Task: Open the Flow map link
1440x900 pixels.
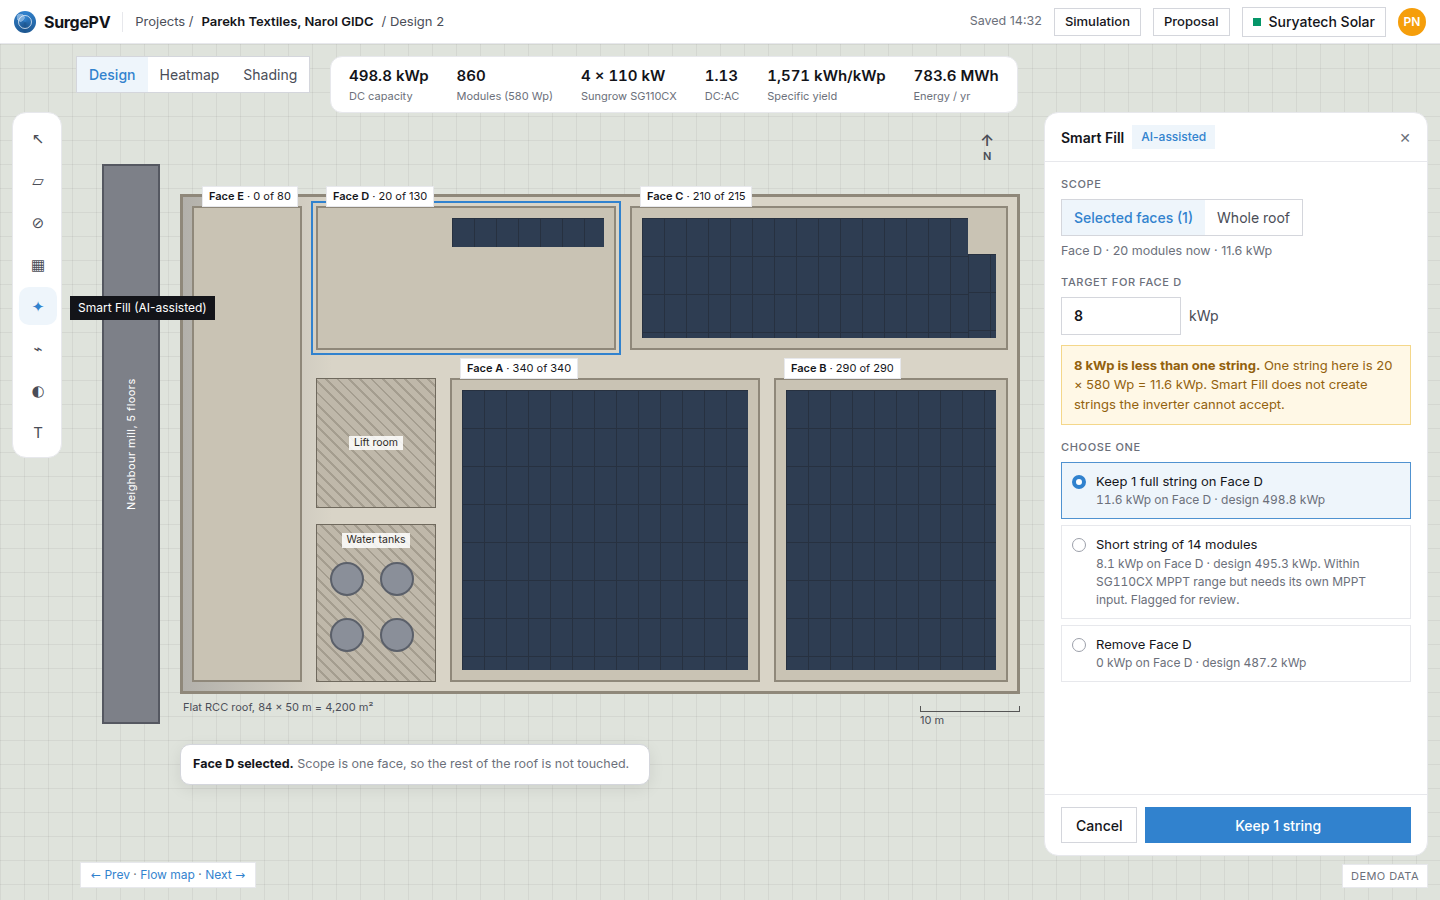Action: tap(167, 875)
